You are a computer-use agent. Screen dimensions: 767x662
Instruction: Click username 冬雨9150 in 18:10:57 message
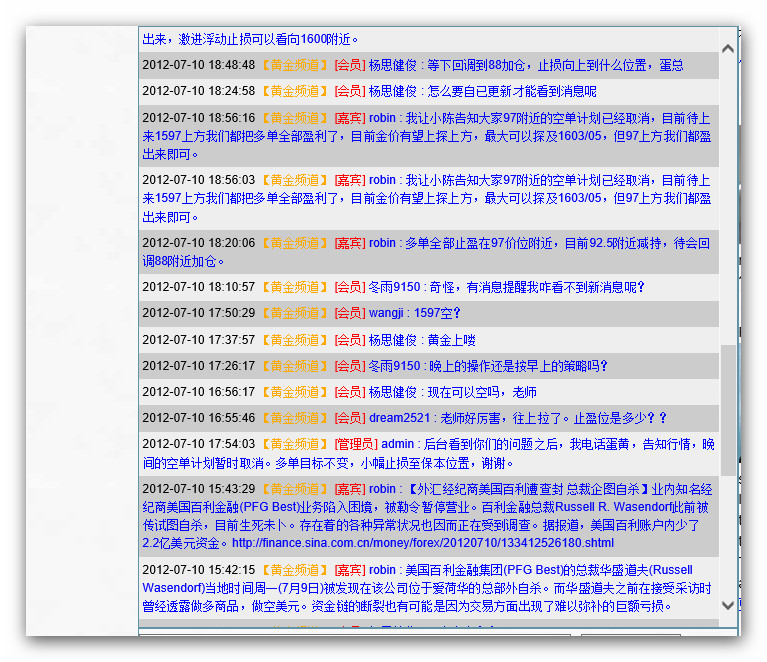coord(394,287)
